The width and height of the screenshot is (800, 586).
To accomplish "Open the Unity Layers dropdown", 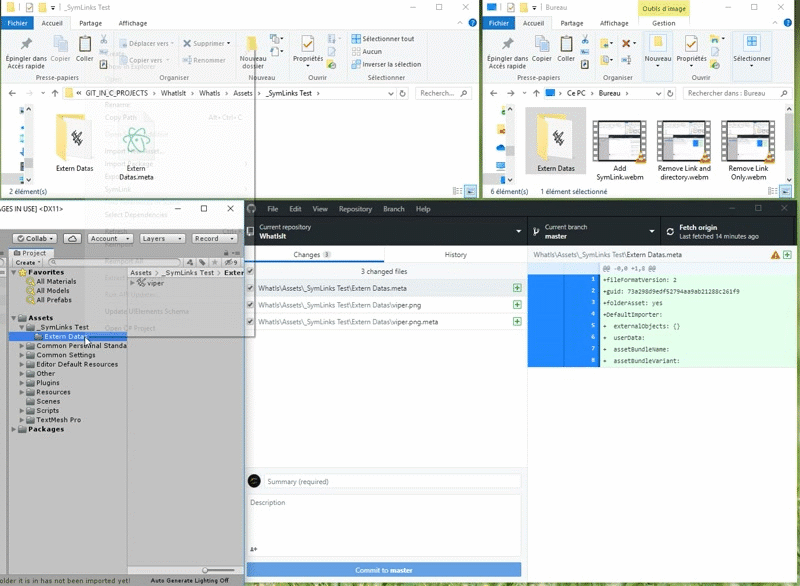I will [161, 238].
